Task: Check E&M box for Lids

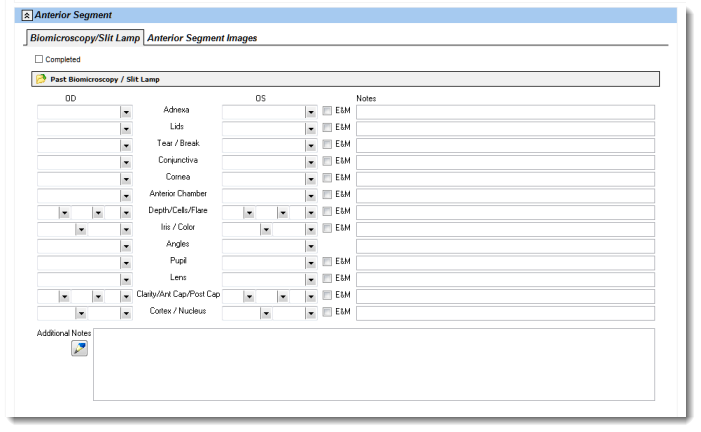Action: (327, 127)
